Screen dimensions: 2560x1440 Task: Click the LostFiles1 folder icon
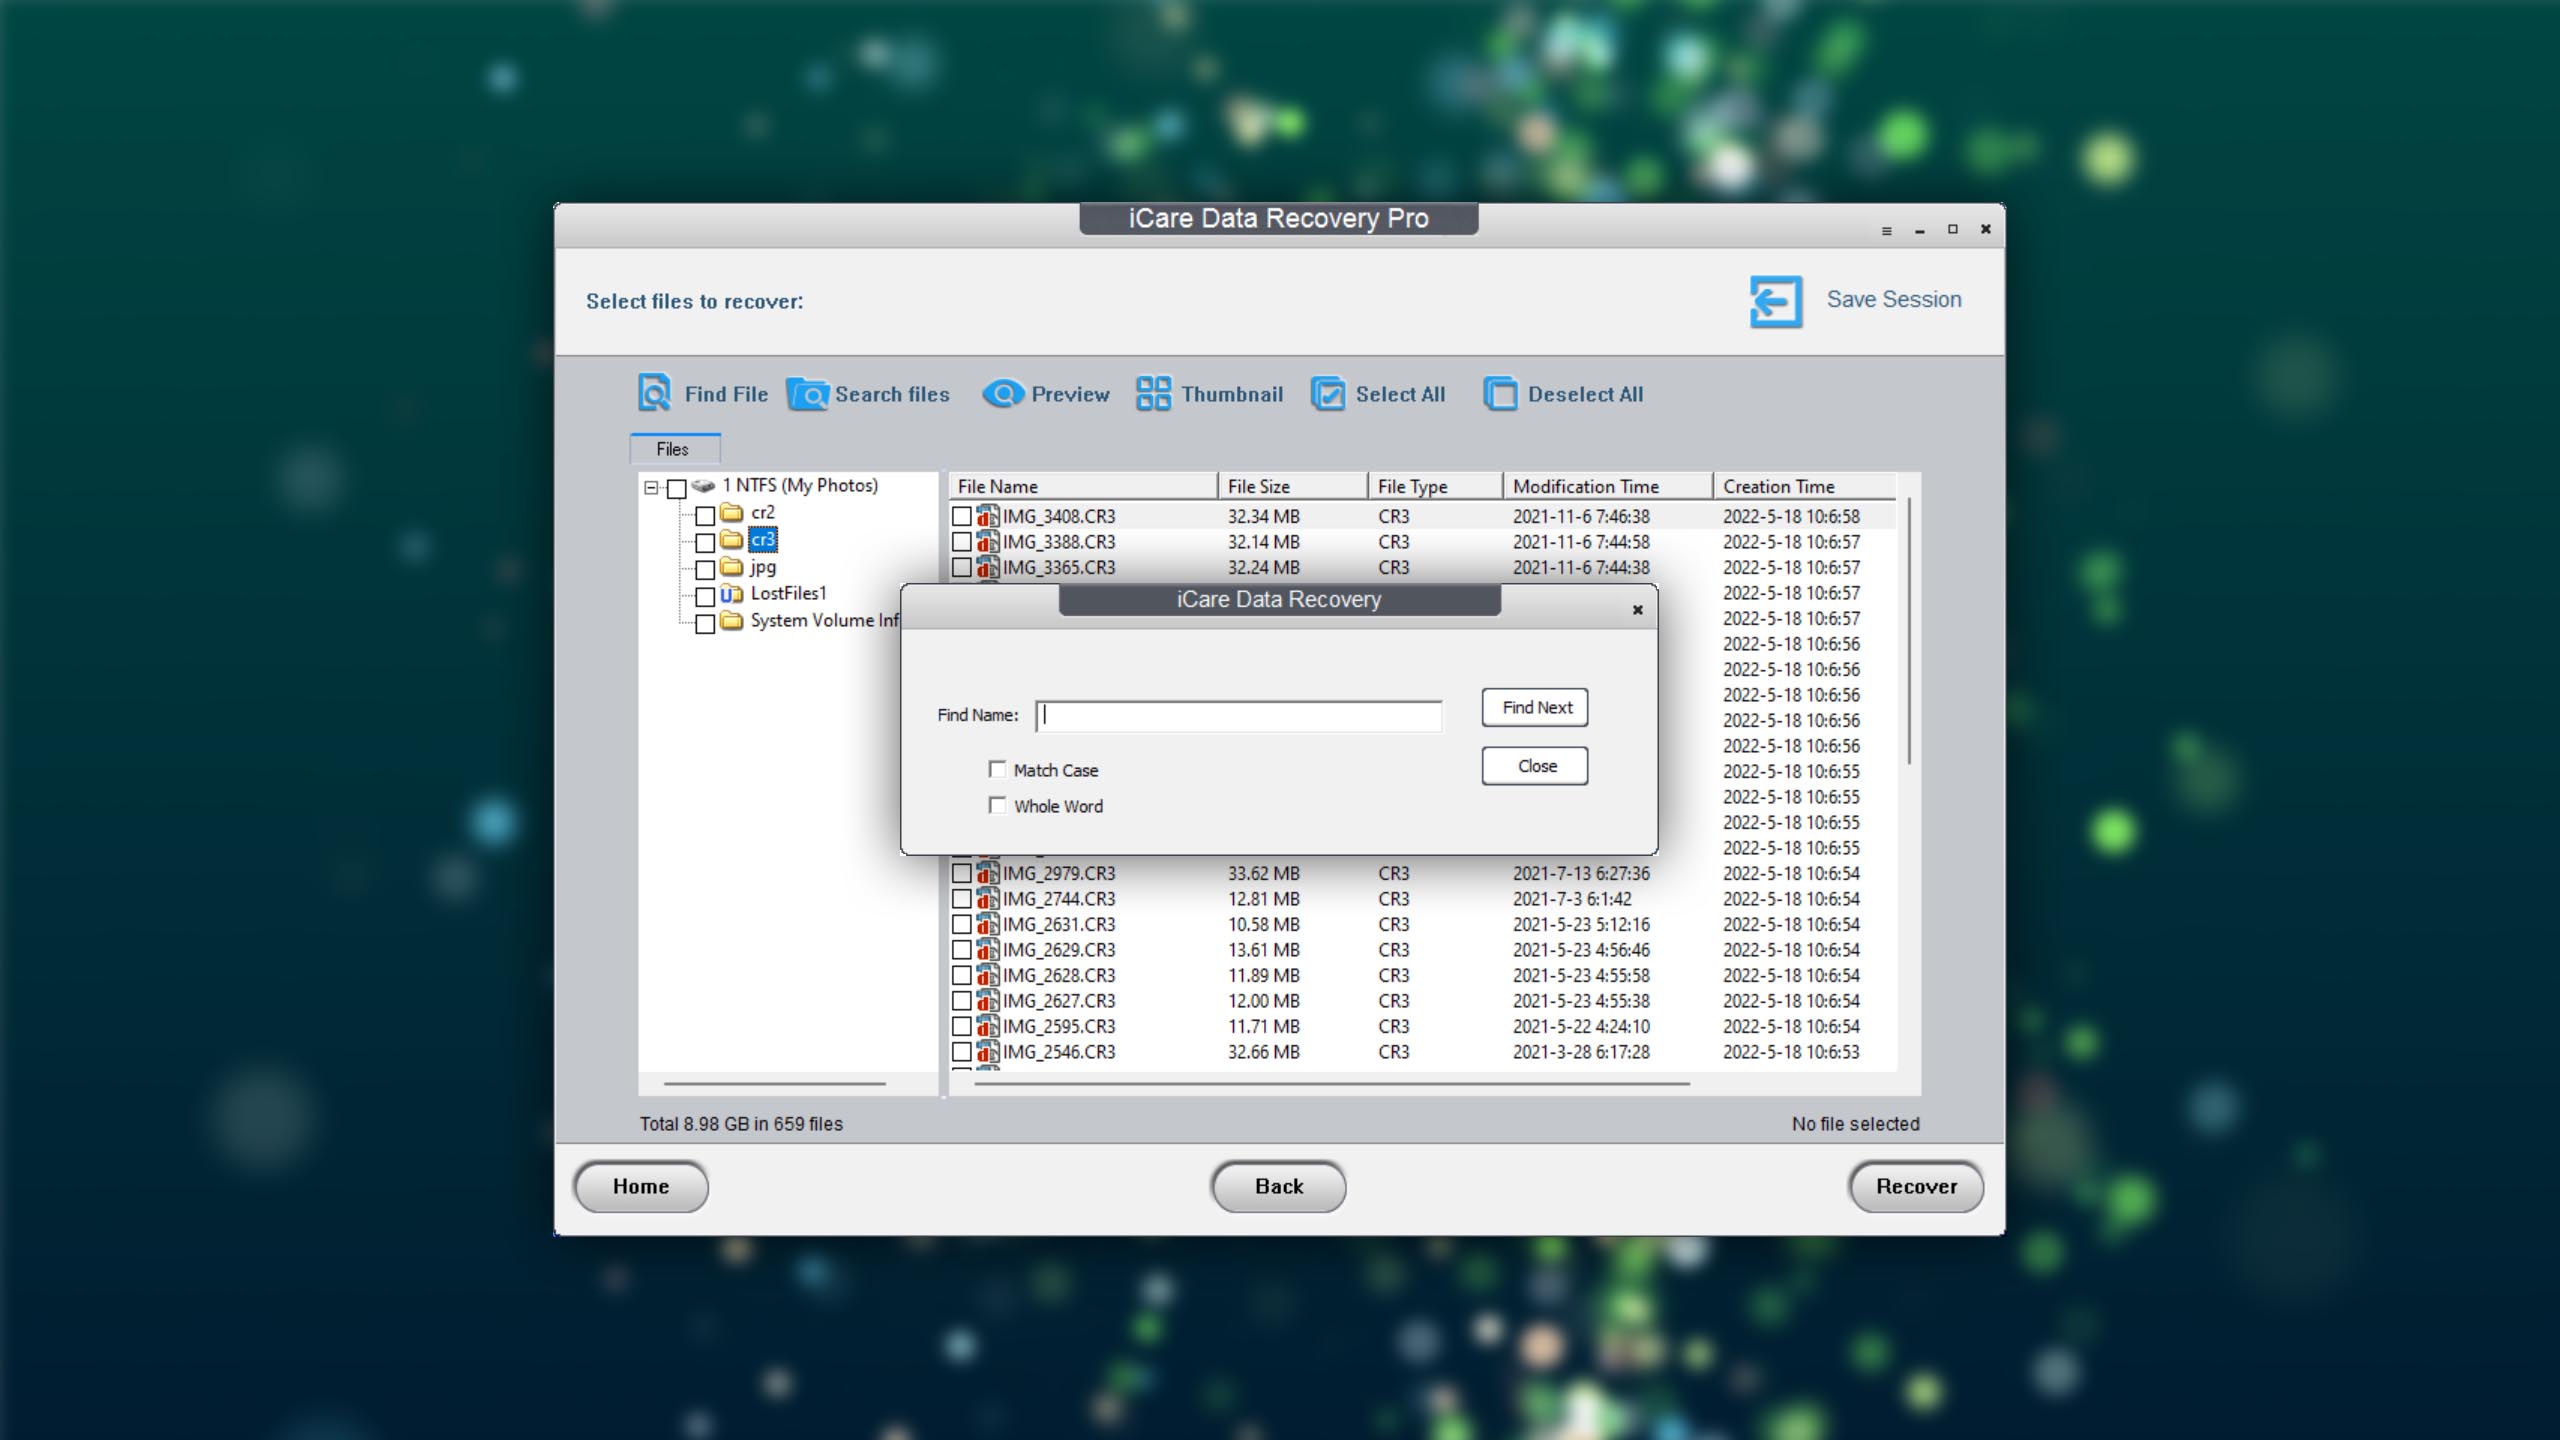pyautogui.click(x=732, y=594)
